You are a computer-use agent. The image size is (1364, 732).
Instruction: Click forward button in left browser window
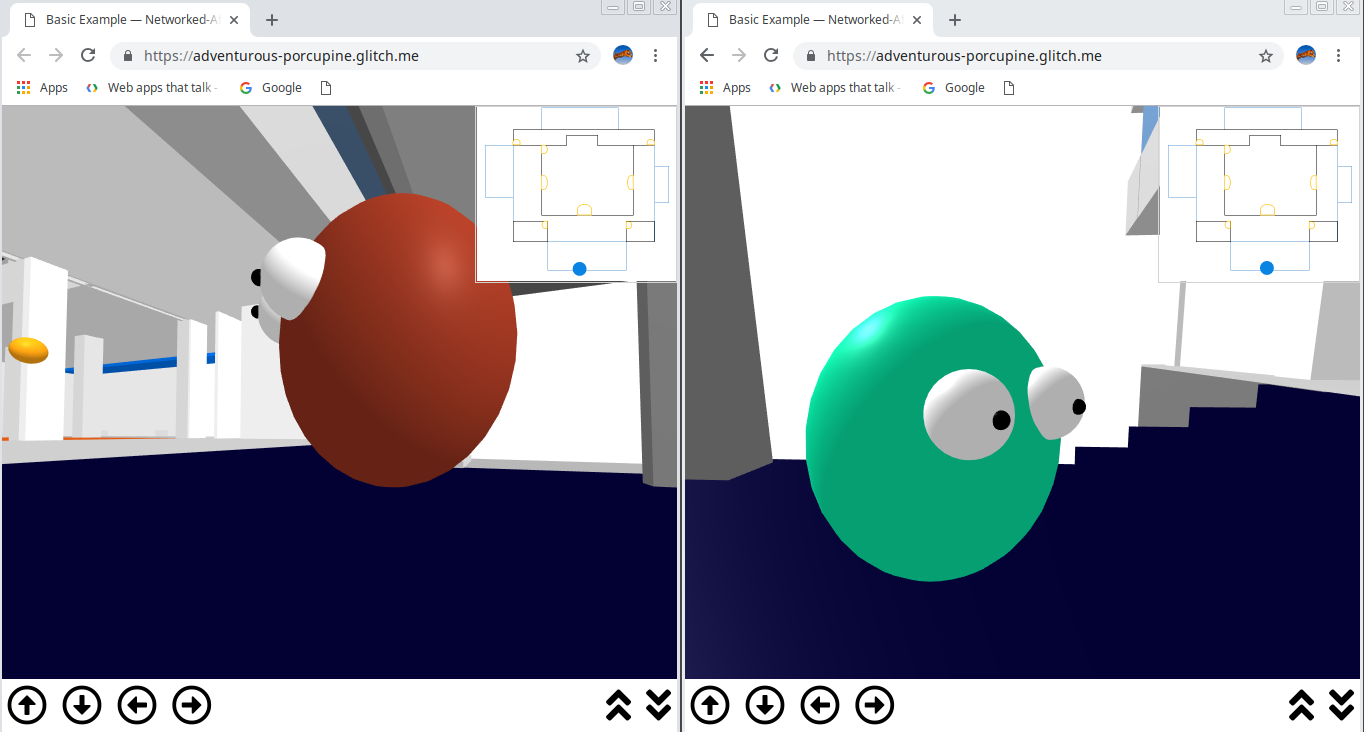tap(56, 56)
